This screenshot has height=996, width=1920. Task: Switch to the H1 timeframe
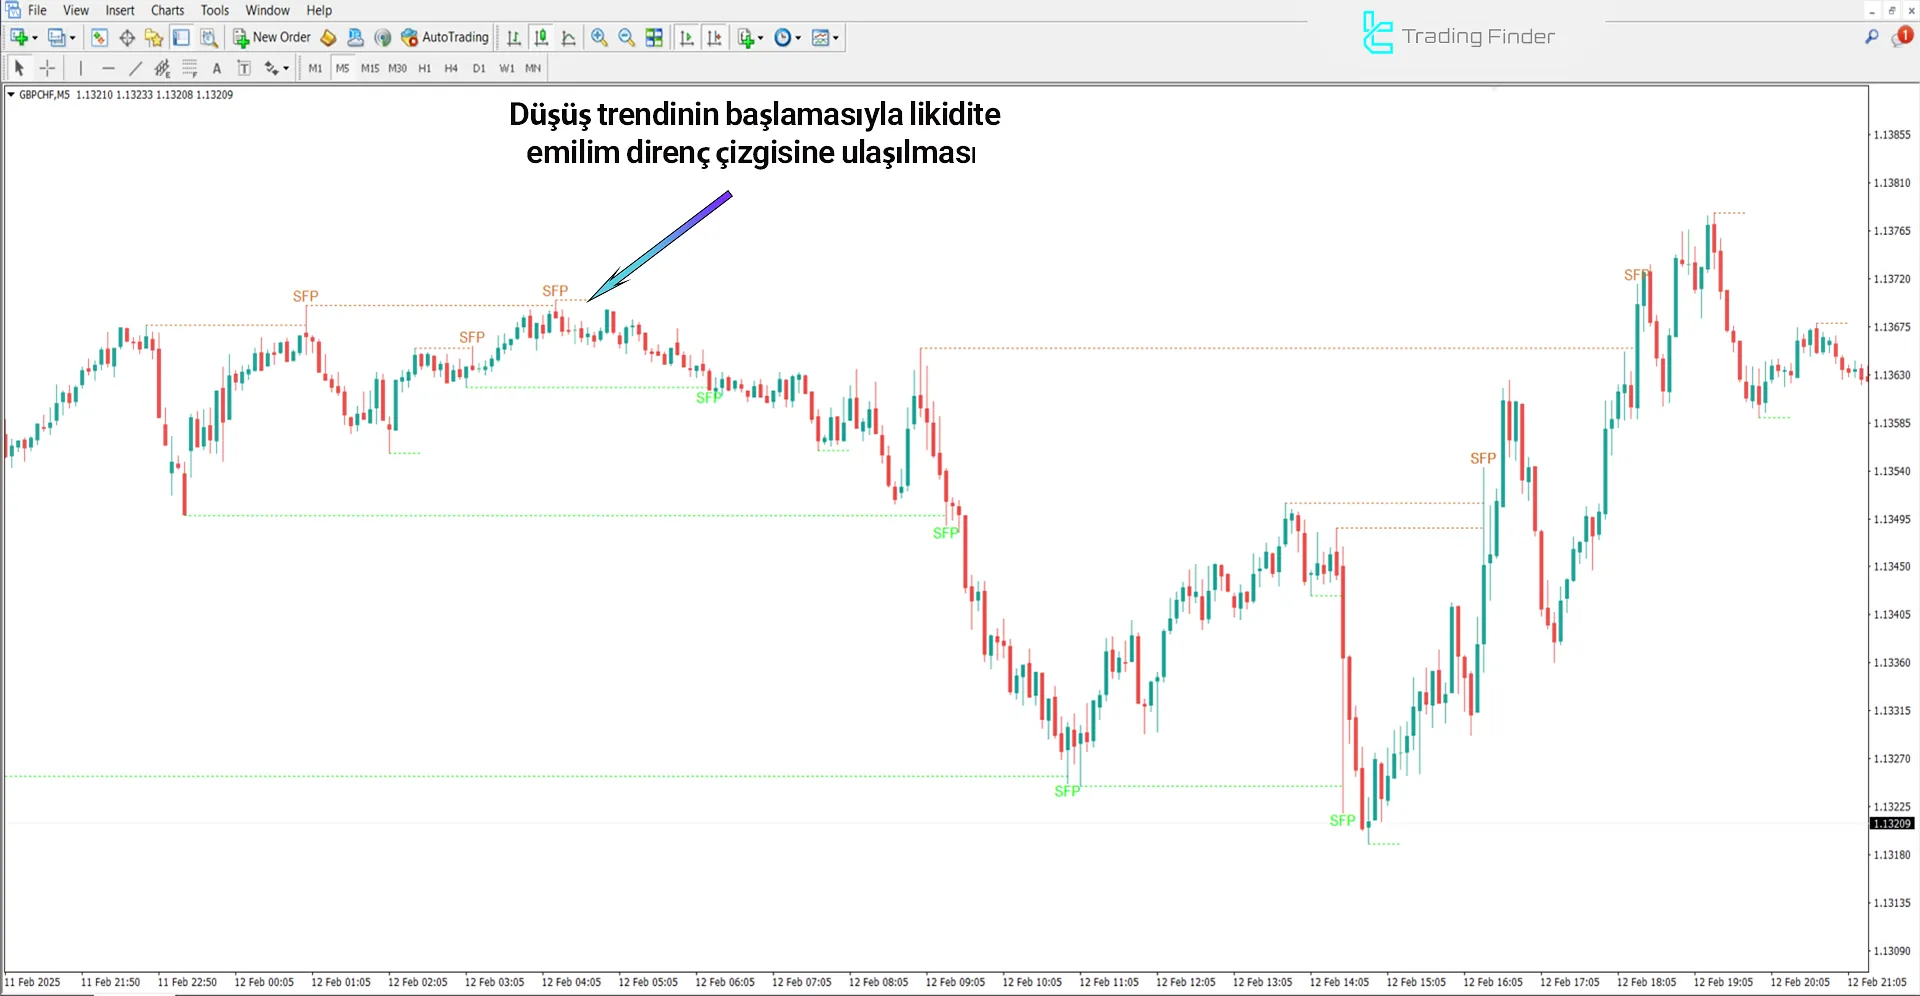424,68
